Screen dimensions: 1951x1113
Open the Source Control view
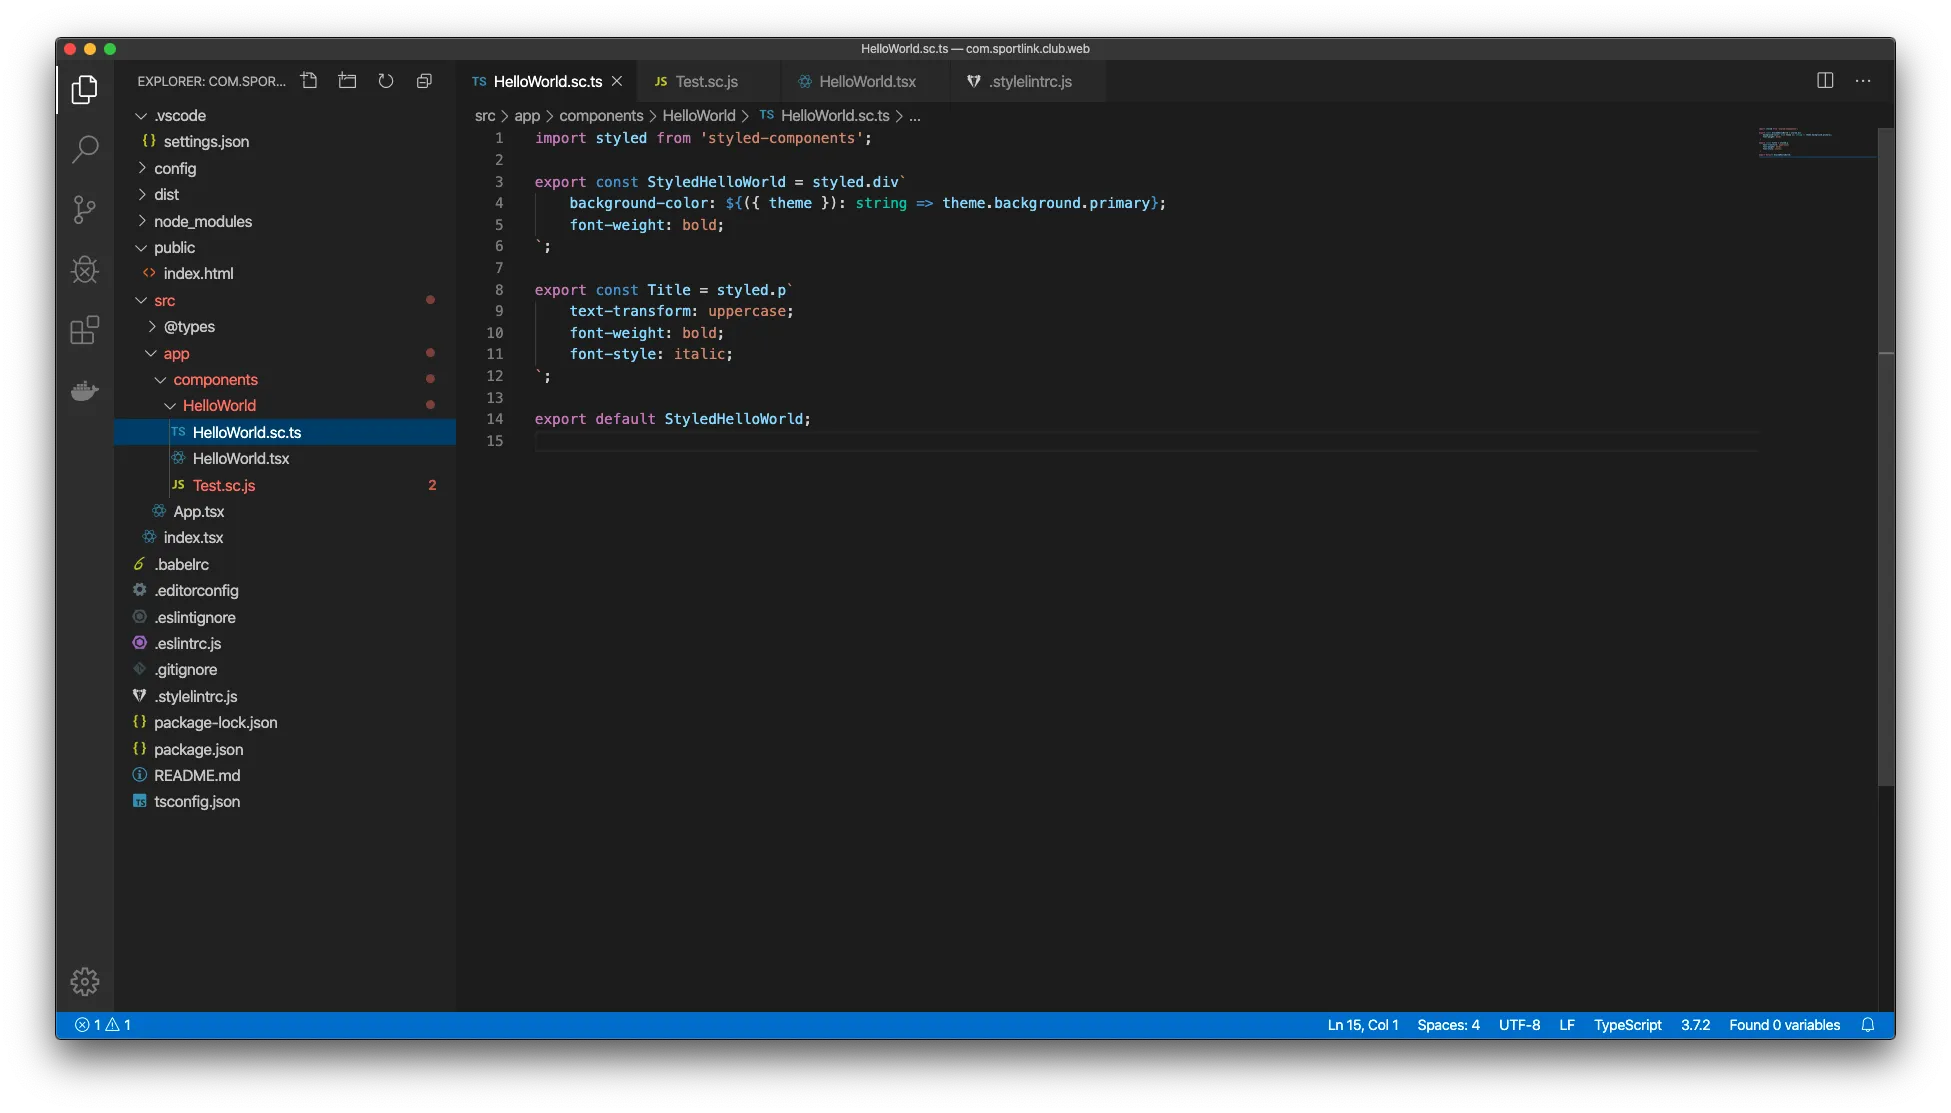85,209
